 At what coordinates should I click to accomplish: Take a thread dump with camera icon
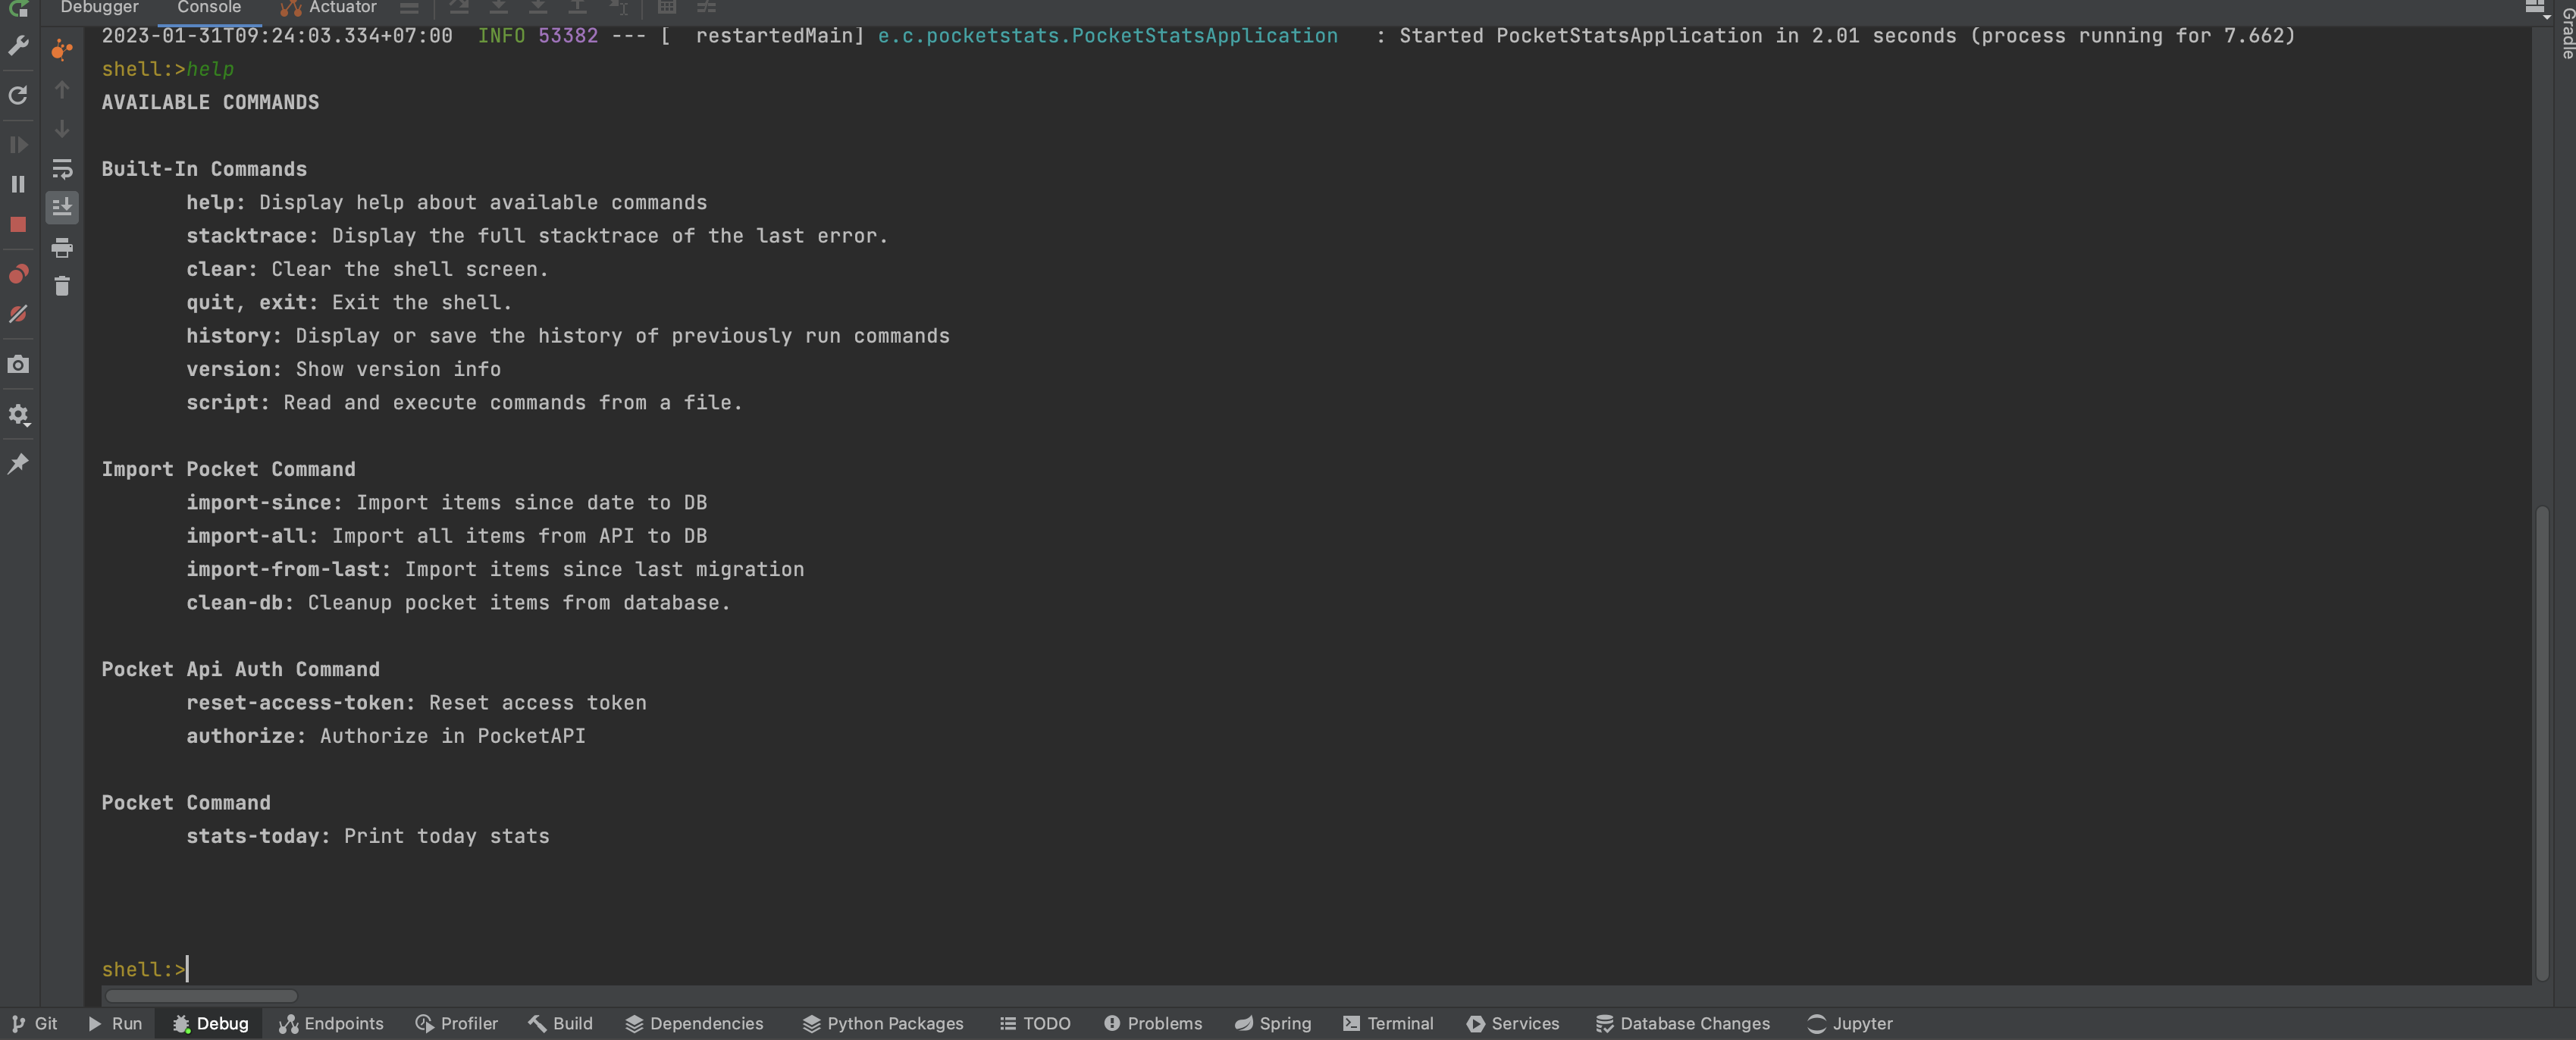click(18, 364)
